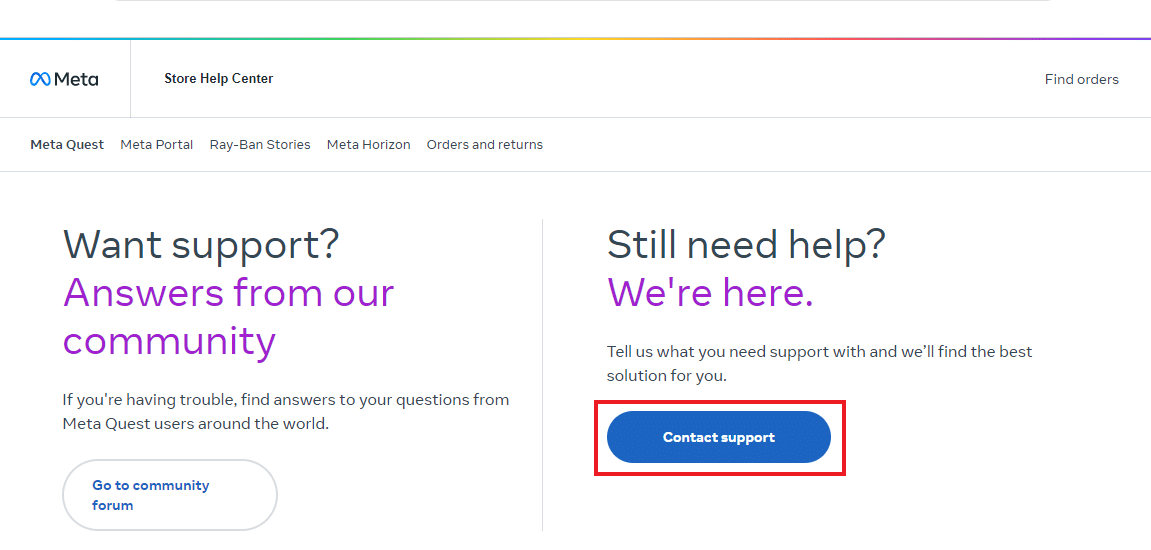This screenshot has width=1151, height=550.
Task: Open the Orders and returns tab
Action: pos(484,144)
